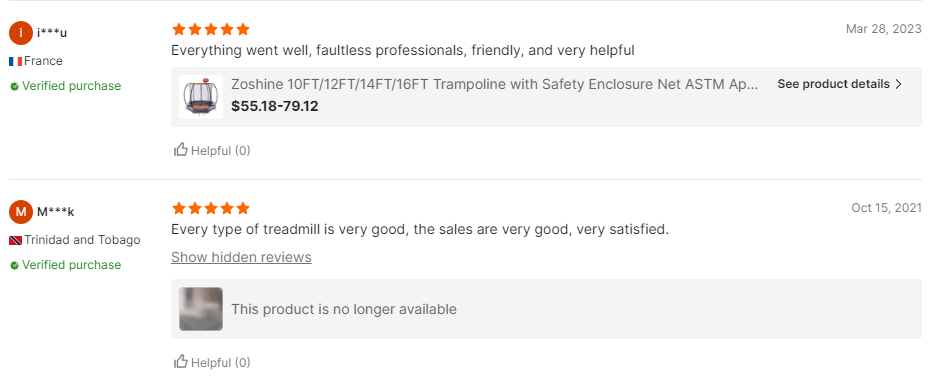
Task: Click thumbs-up icon on M***k's review
Action: [180, 362]
